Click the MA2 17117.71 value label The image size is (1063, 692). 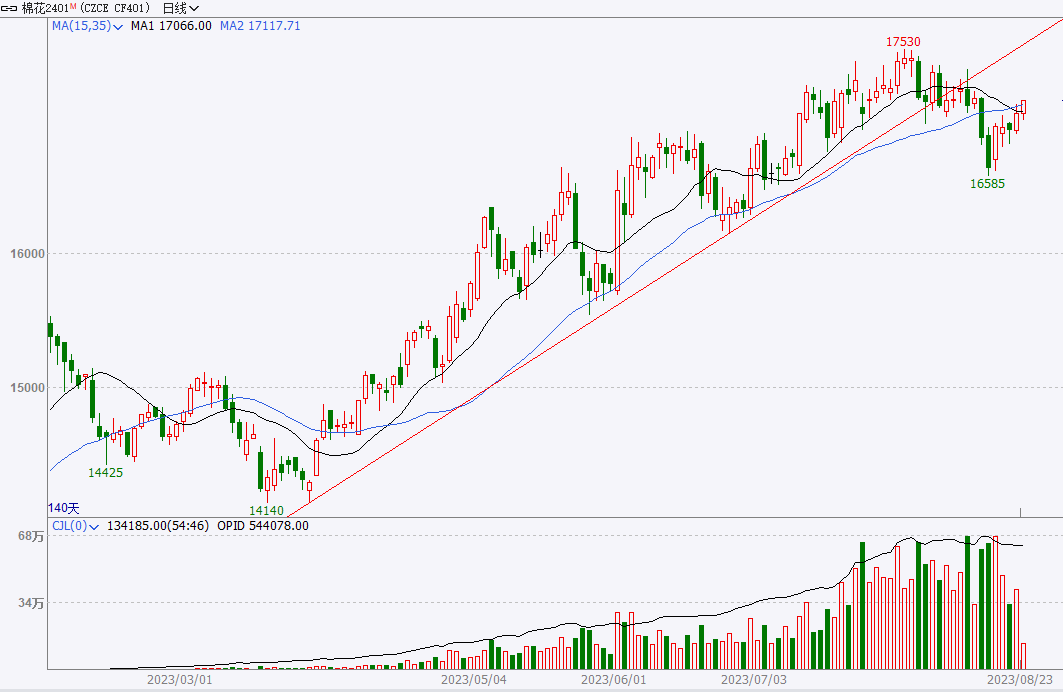point(260,26)
